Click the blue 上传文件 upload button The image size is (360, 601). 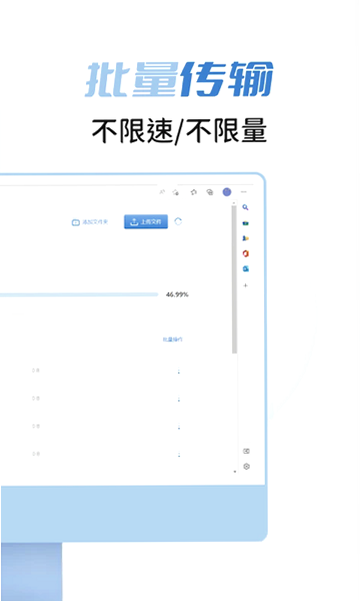point(146,222)
